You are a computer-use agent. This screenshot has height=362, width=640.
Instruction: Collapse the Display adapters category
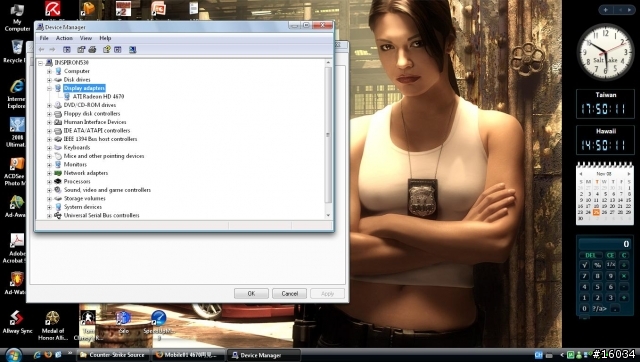[x=49, y=88]
